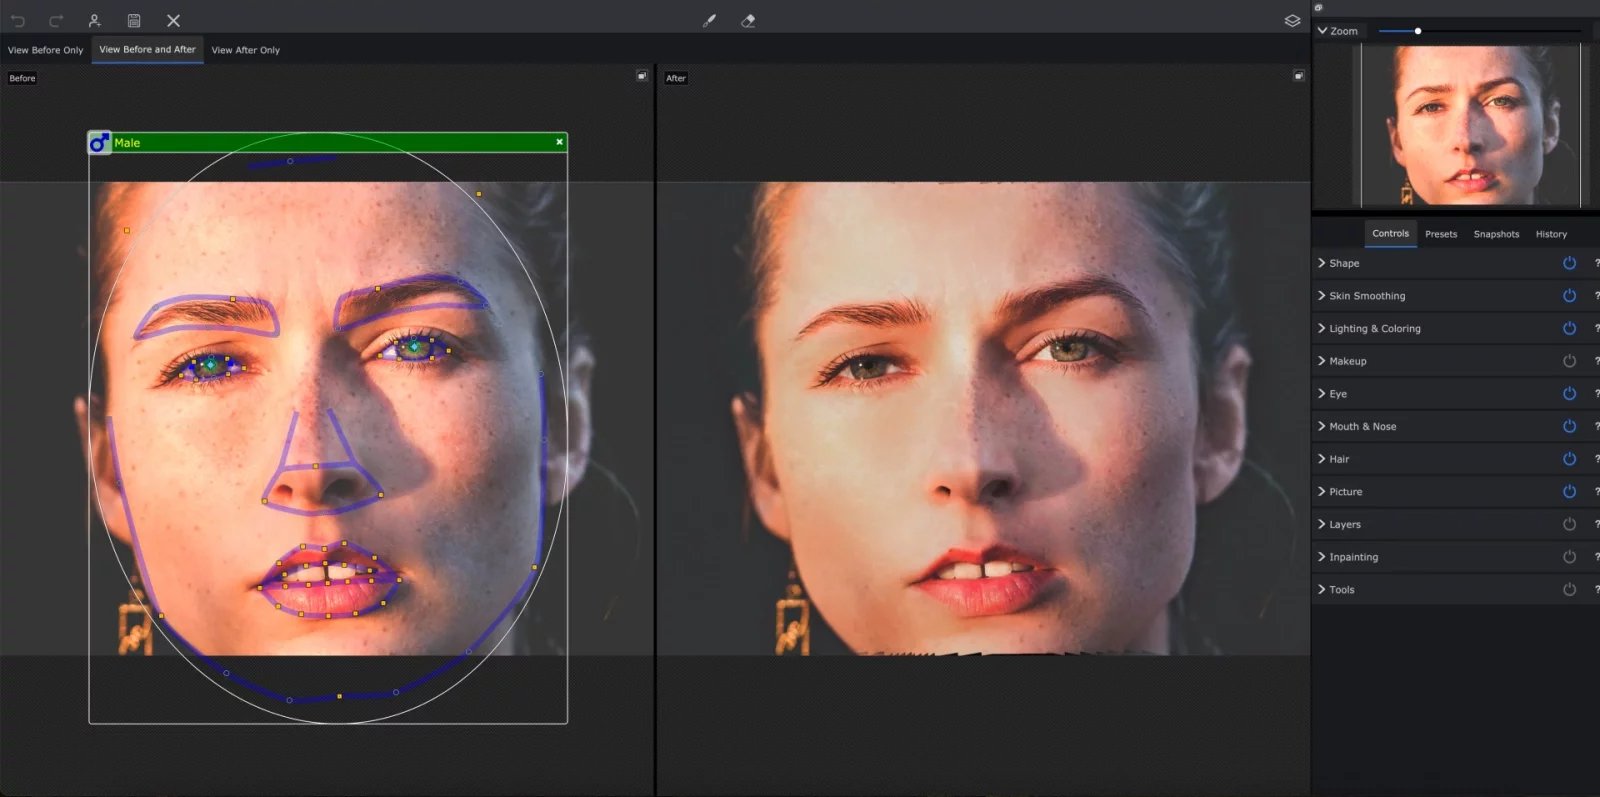Toggle Skin Smoothing power button

pyautogui.click(x=1569, y=296)
